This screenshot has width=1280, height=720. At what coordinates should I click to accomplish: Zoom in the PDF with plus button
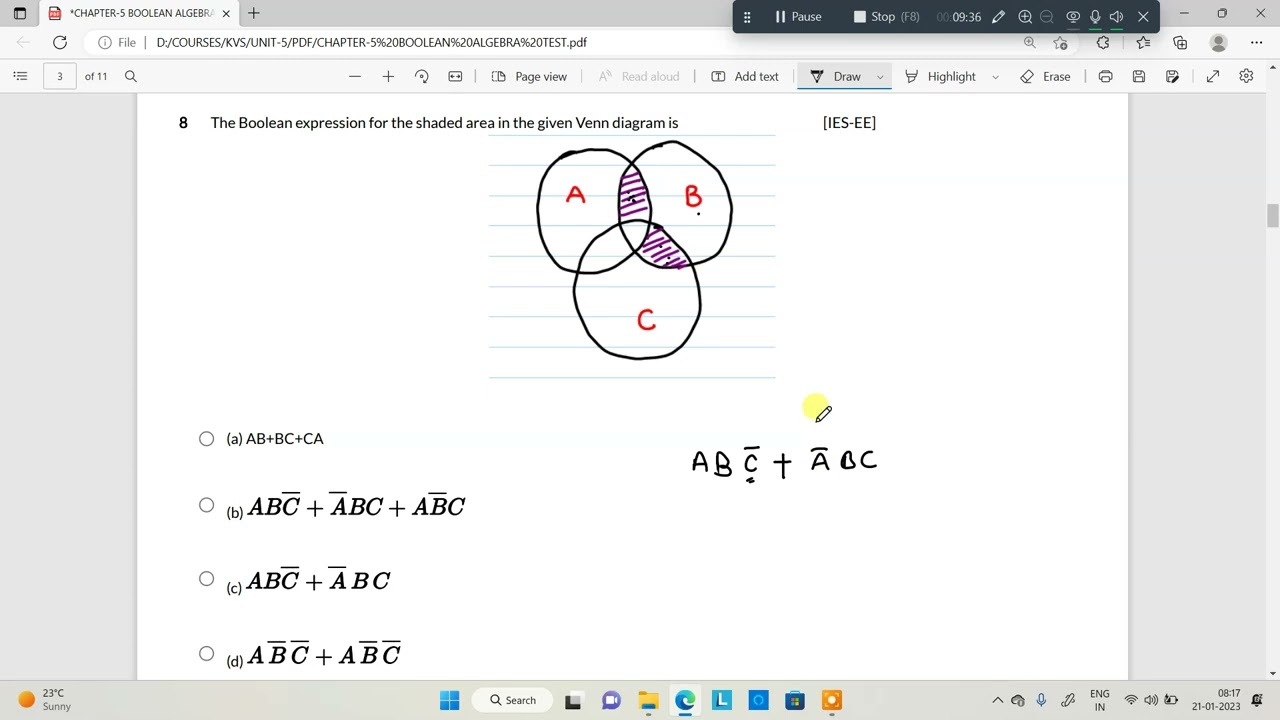tap(388, 76)
